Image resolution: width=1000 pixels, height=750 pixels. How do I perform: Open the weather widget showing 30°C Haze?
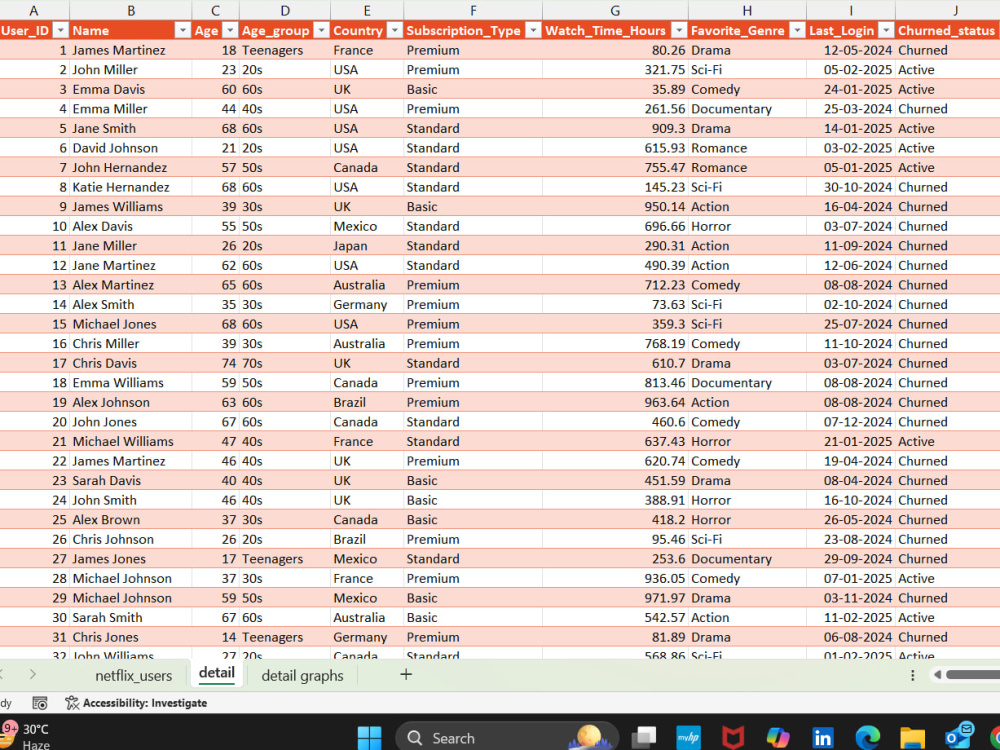click(x=27, y=737)
